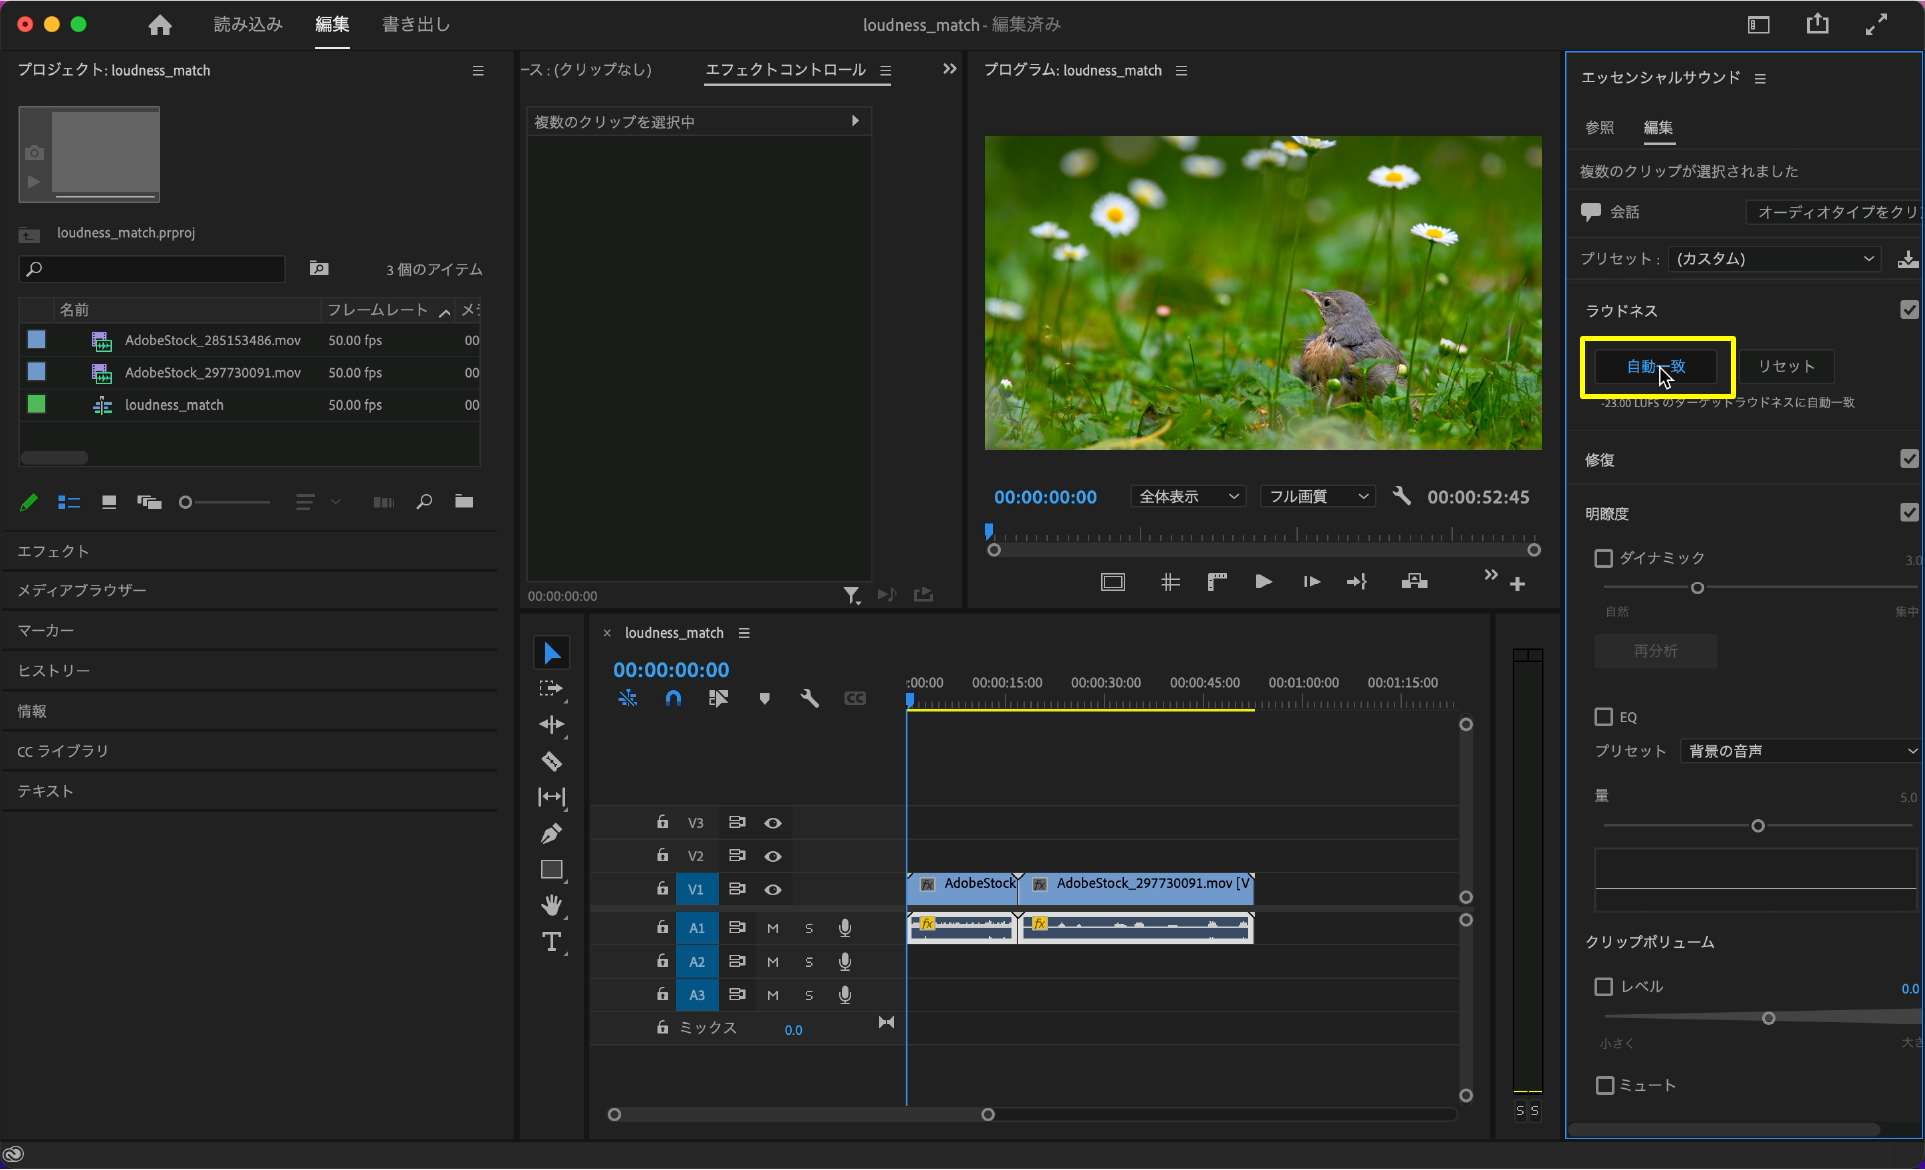Mute audio track A1

[x=773, y=928]
